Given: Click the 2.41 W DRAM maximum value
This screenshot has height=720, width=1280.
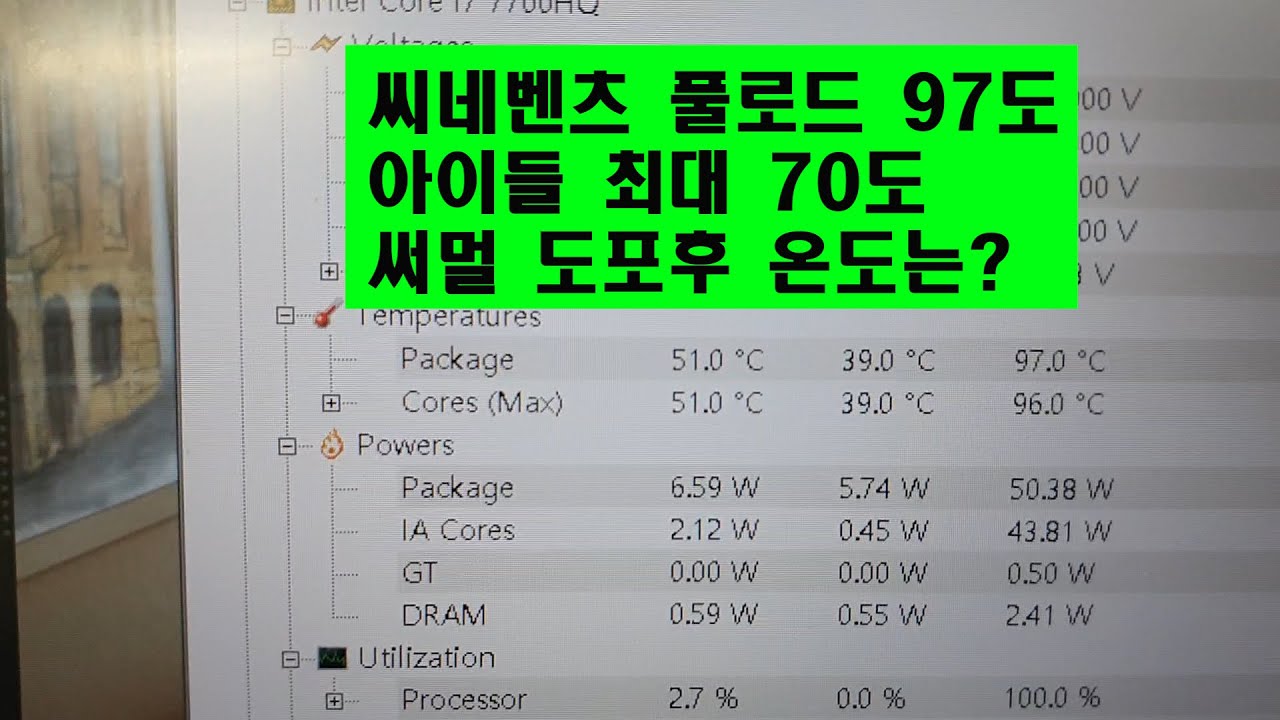Looking at the screenshot, I should [x=1049, y=617].
